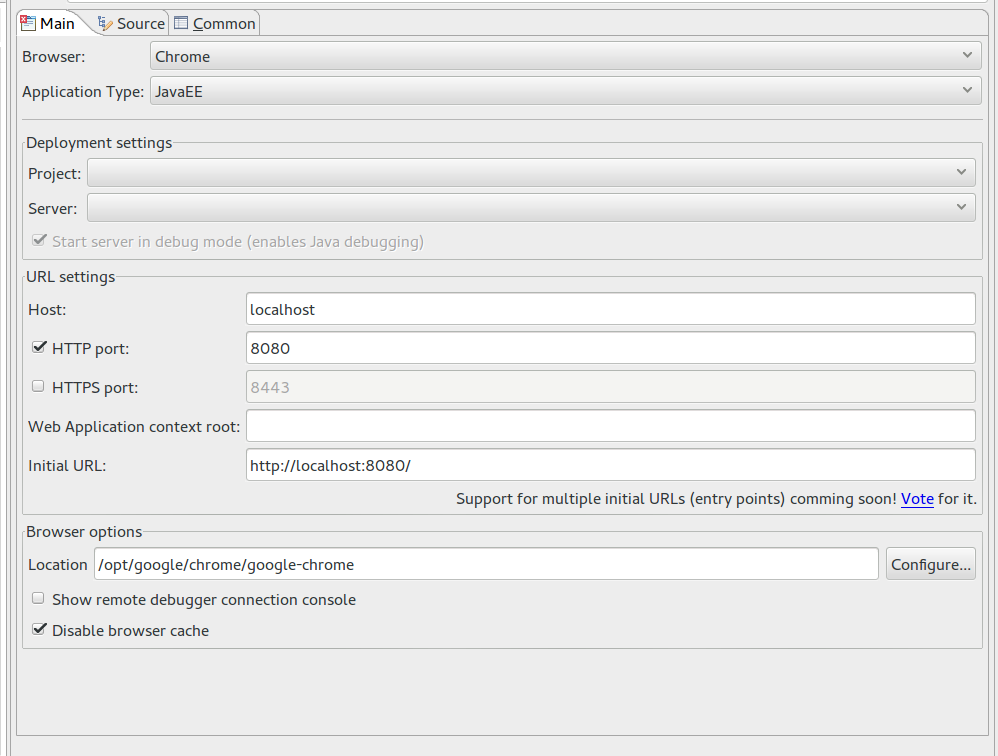Image resolution: width=998 pixels, height=756 pixels.
Task: Click the Web Application context root: label
Action: pyautogui.click(x=134, y=427)
